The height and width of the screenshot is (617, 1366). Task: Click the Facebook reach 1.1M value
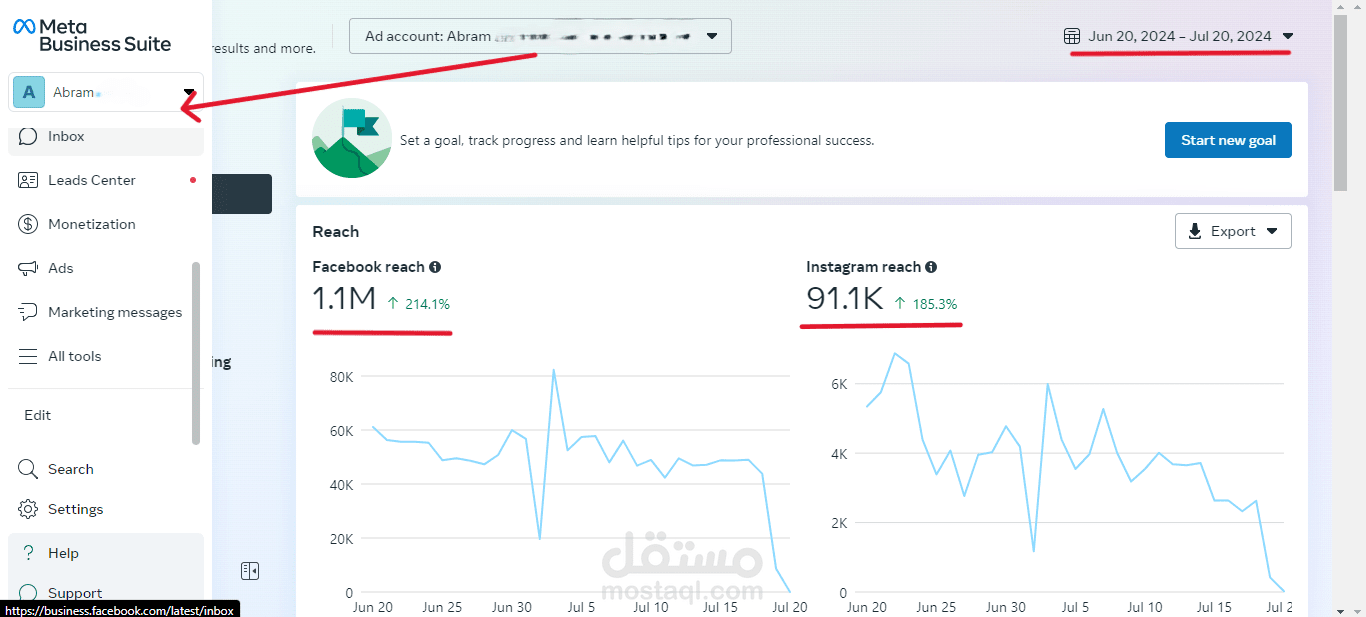(x=344, y=298)
